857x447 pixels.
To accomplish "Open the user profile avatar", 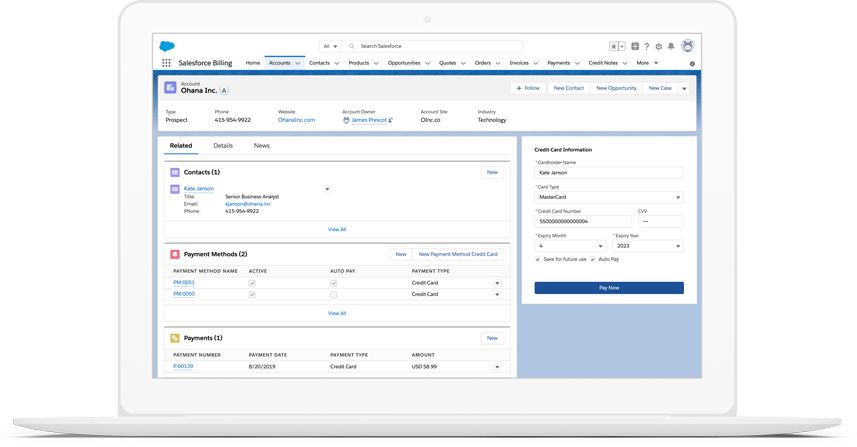I will pyautogui.click(x=688, y=46).
